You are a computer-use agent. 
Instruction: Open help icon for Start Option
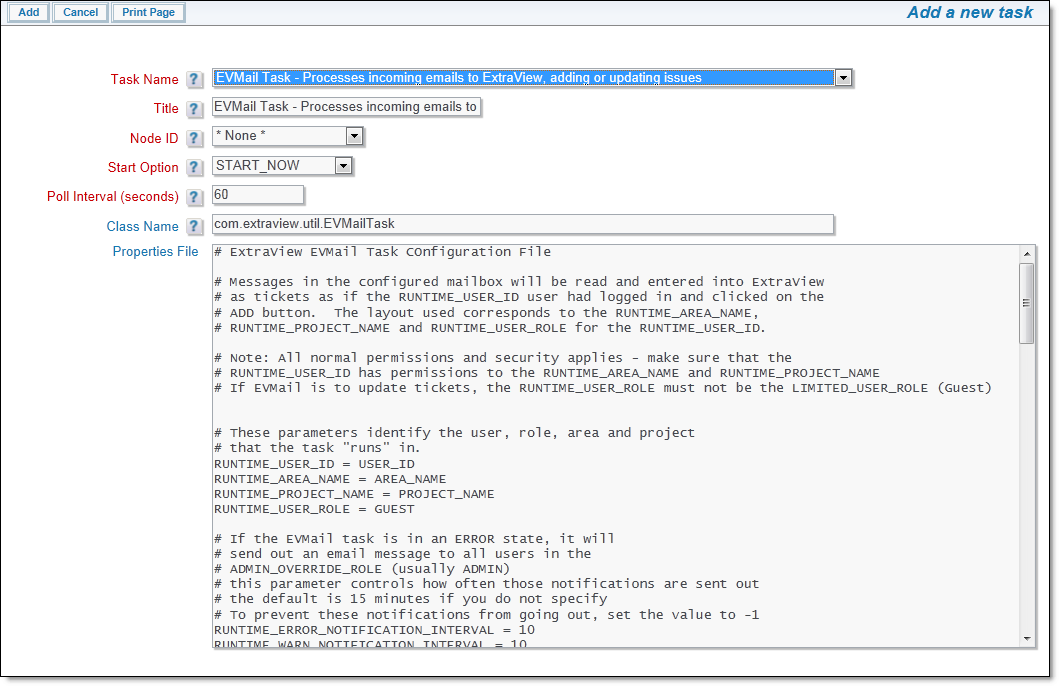point(194,167)
